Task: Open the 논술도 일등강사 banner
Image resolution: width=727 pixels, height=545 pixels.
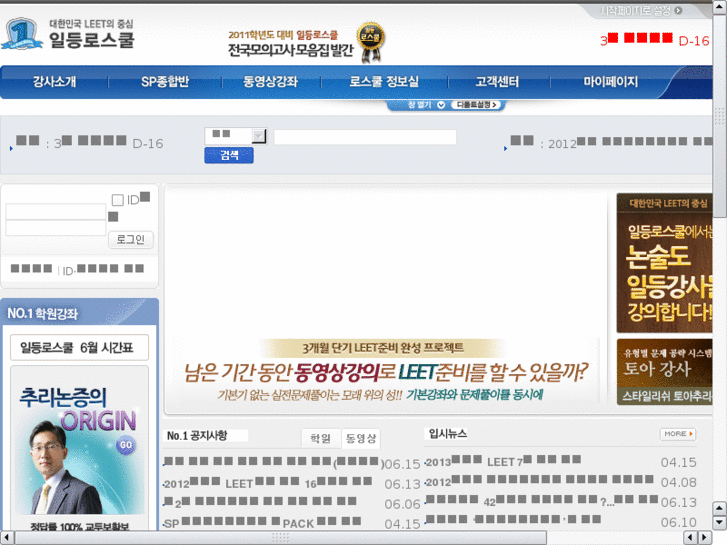Action: [664, 263]
